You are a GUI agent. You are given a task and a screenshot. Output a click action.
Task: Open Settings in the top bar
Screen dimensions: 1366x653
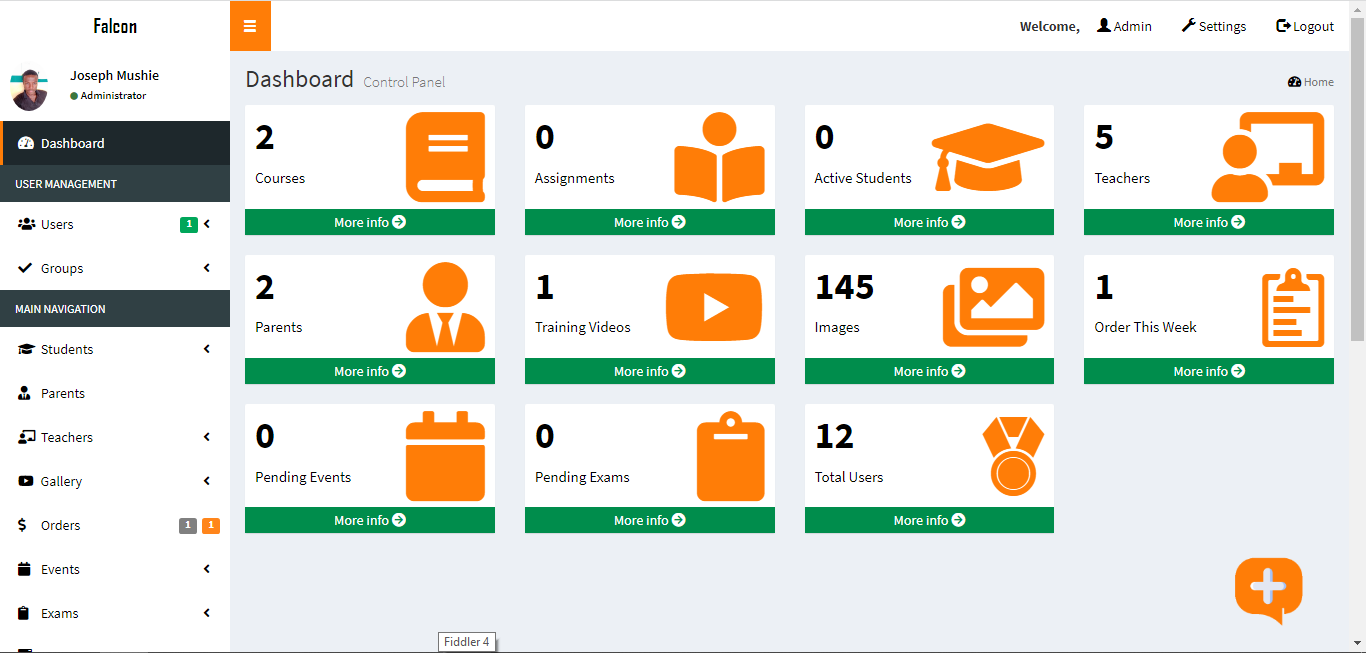tap(1213, 27)
